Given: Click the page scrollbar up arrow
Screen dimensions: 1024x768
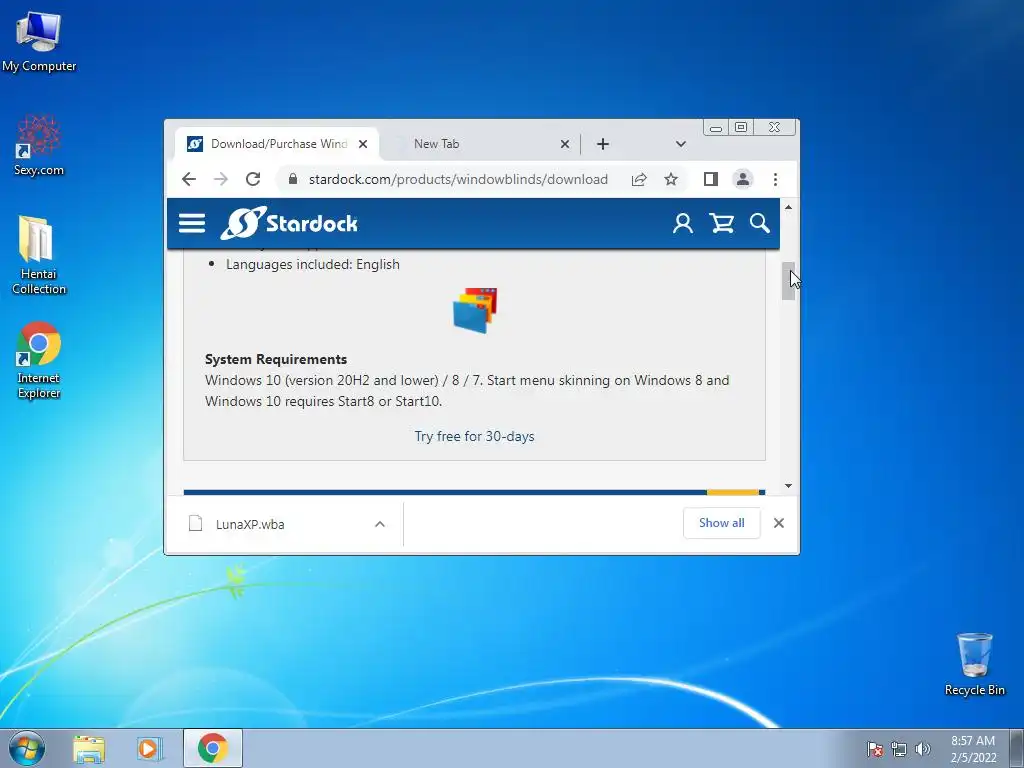Looking at the screenshot, I should (788, 207).
